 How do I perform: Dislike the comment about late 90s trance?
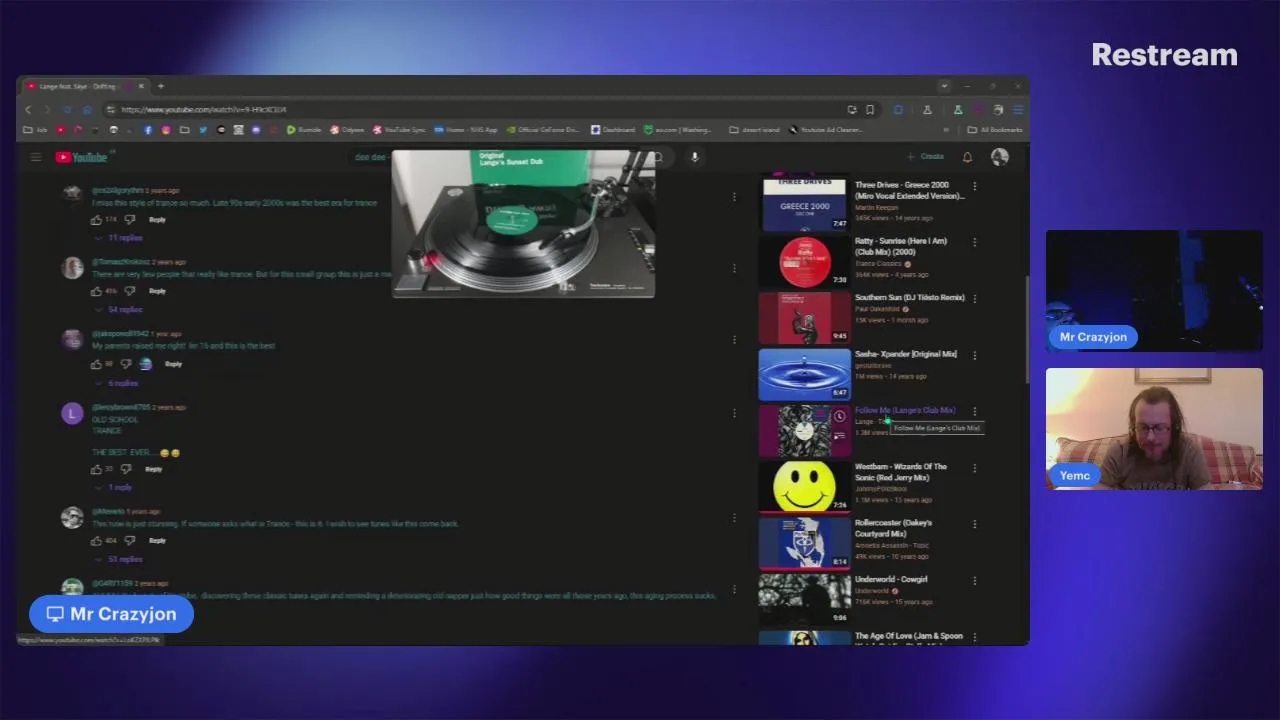click(130, 220)
